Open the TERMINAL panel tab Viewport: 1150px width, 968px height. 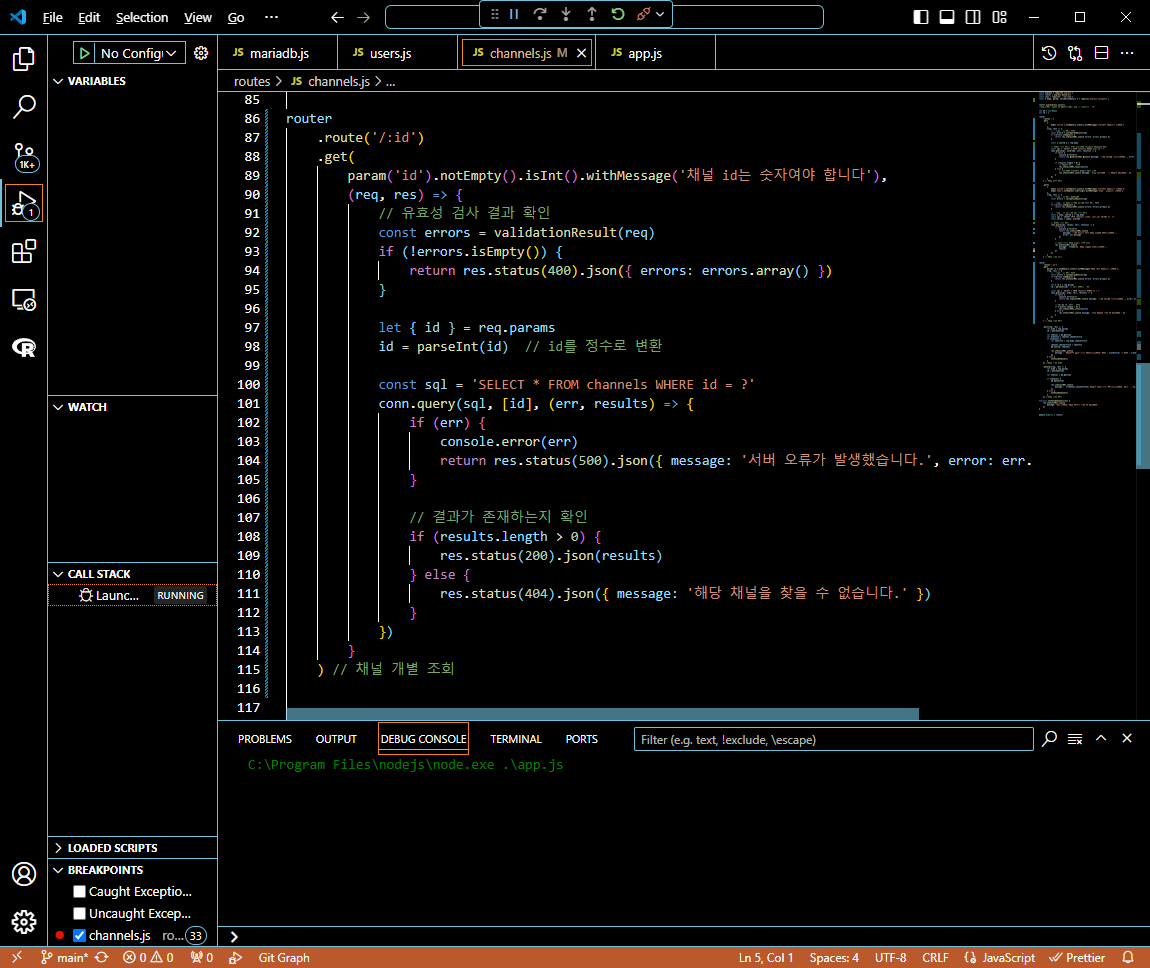tap(516, 739)
